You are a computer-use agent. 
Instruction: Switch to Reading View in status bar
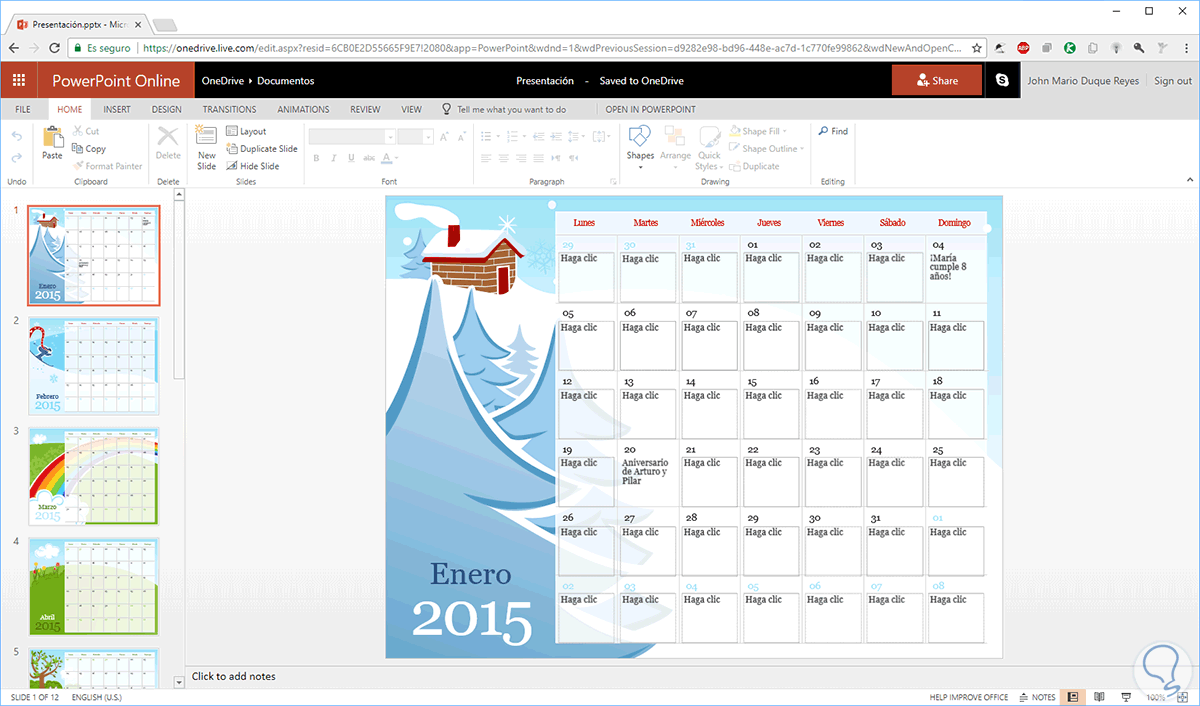tap(1099, 697)
